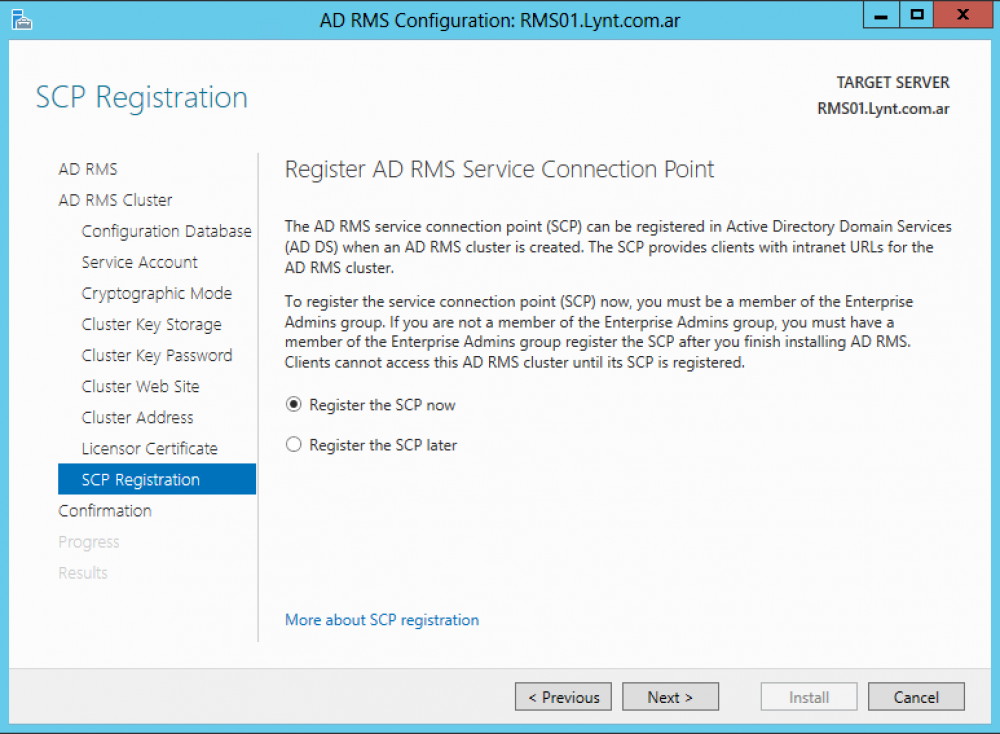Go back with the Previous button

point(563,696)
